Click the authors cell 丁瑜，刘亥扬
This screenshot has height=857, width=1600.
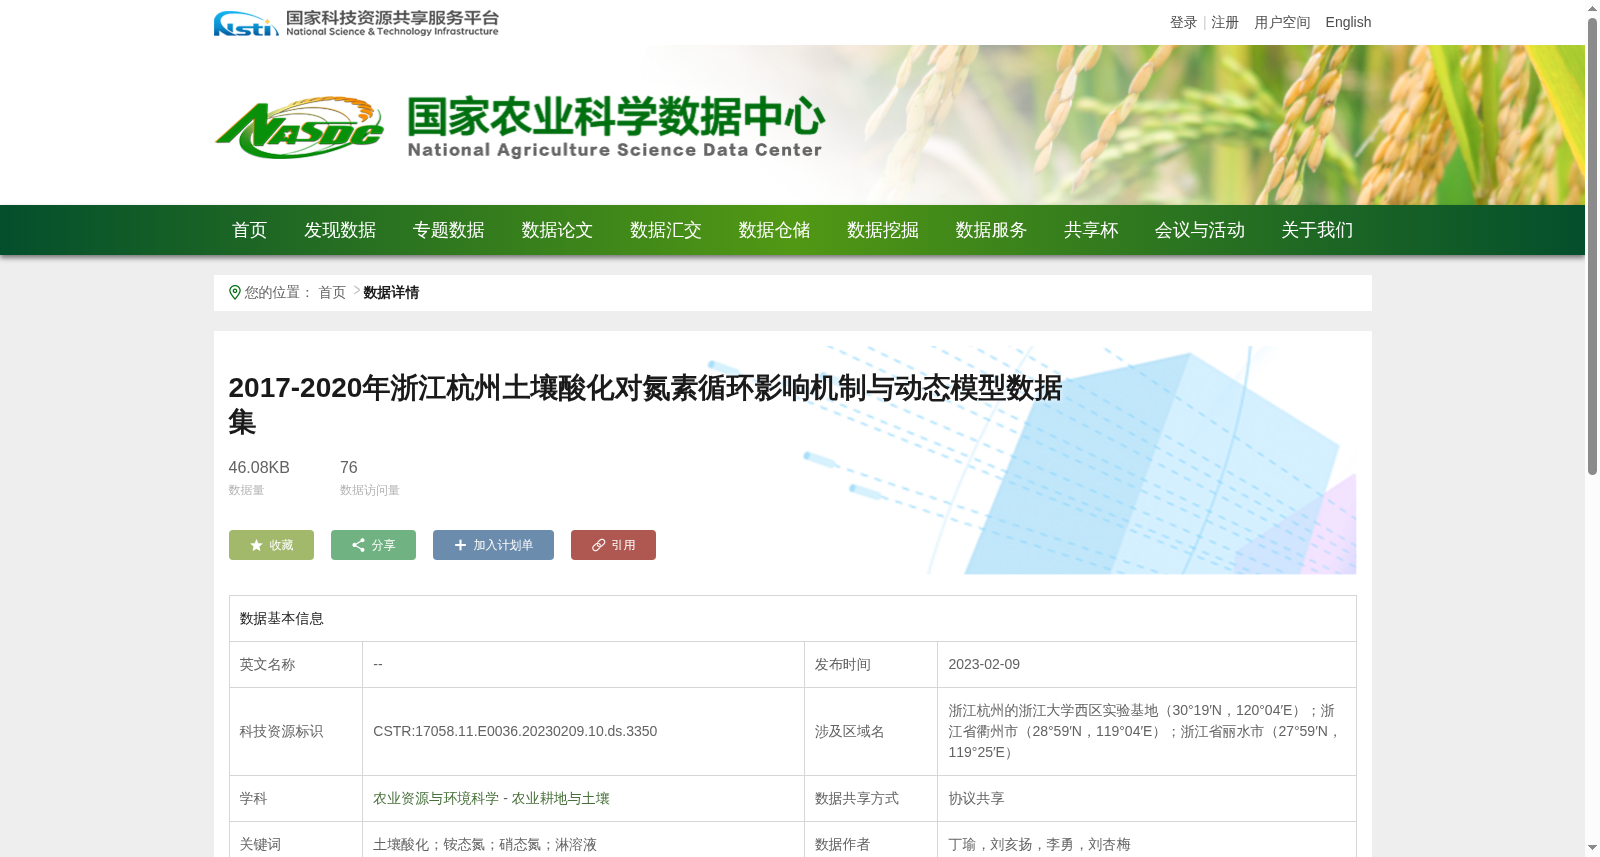click(x=1147, y=845)
